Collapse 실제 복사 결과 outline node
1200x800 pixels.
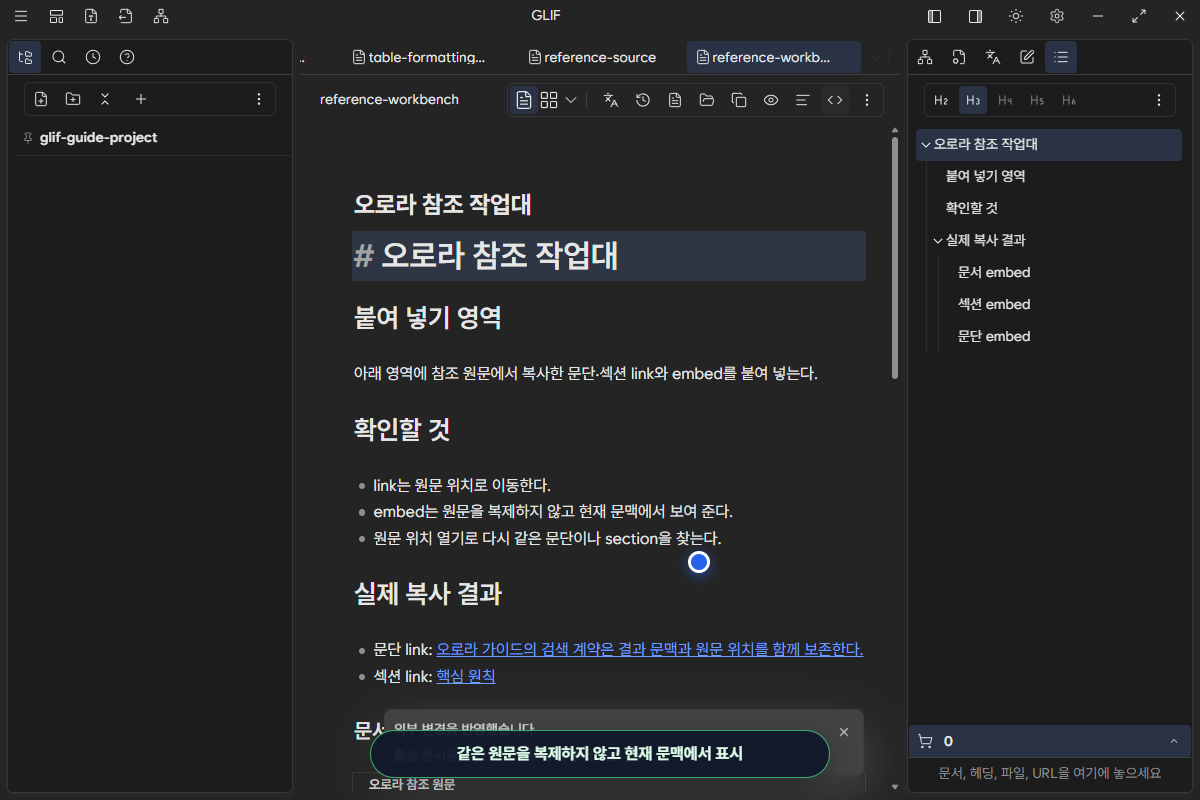point(937,240)
